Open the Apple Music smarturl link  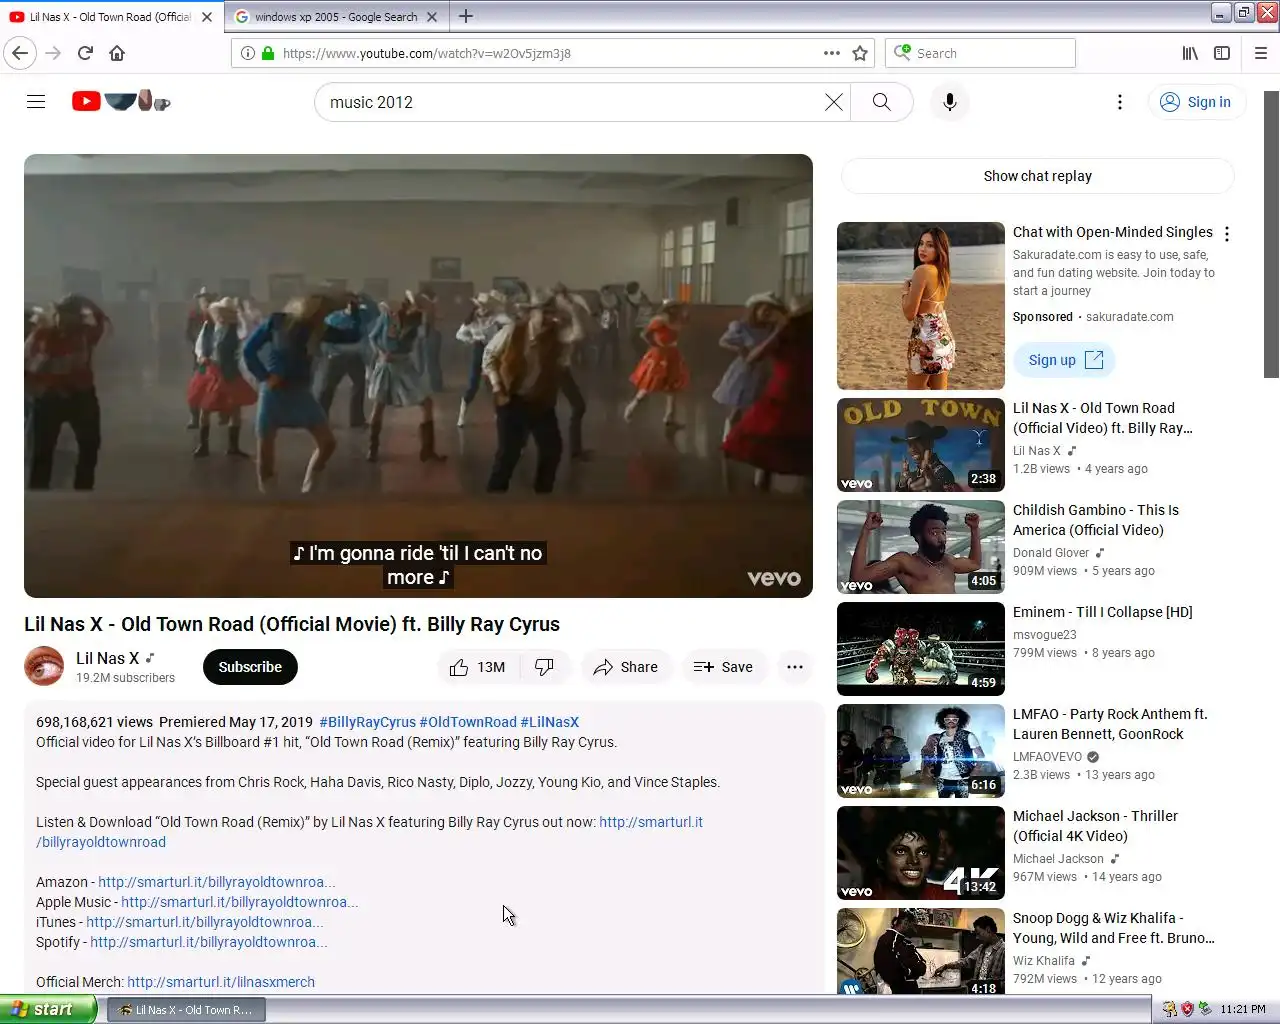tap(240, 902)
